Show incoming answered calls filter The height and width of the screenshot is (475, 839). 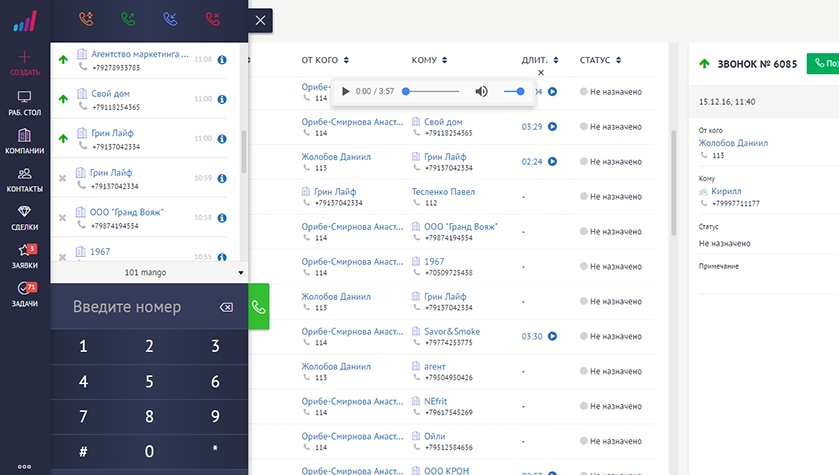(128, 19)
